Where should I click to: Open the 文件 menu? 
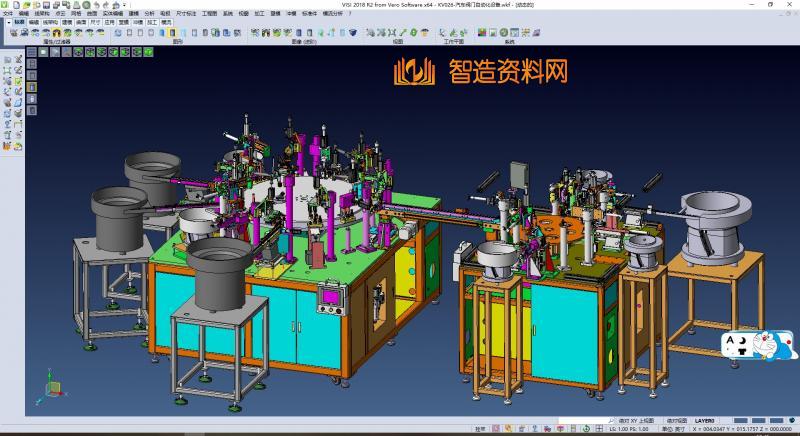coord(7,13)
